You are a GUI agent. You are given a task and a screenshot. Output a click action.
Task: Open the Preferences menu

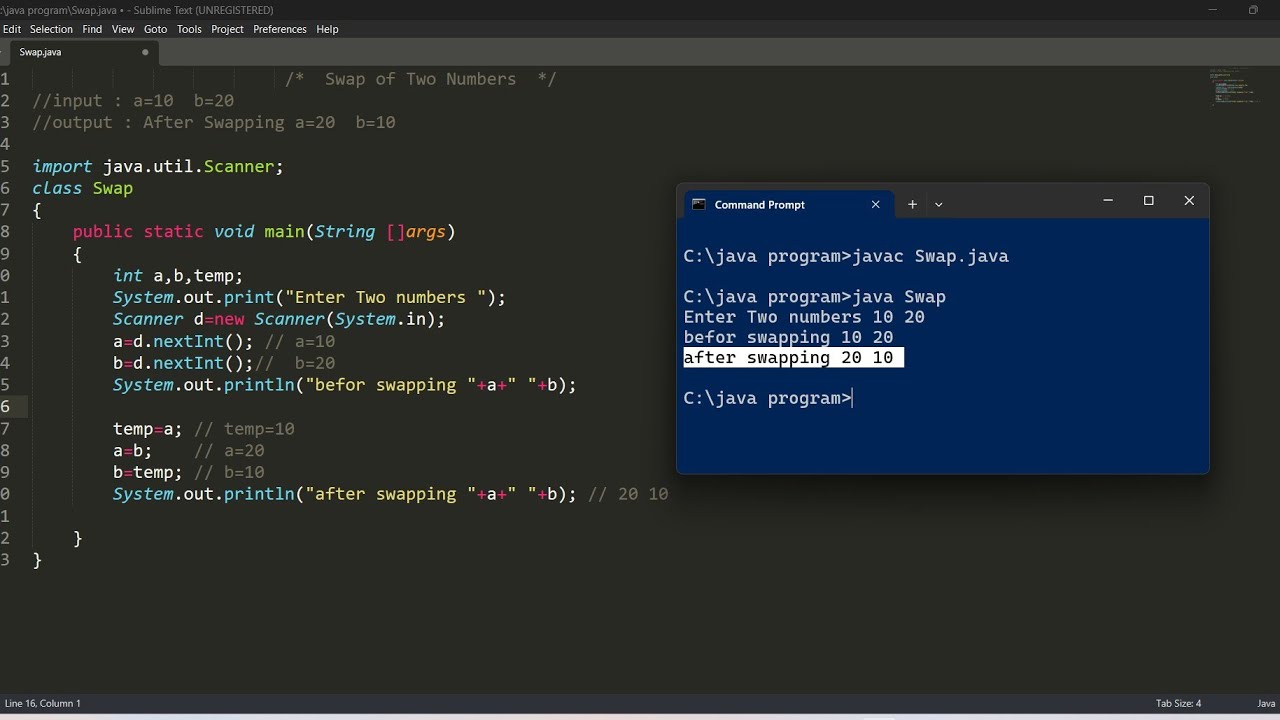[280, 29]
